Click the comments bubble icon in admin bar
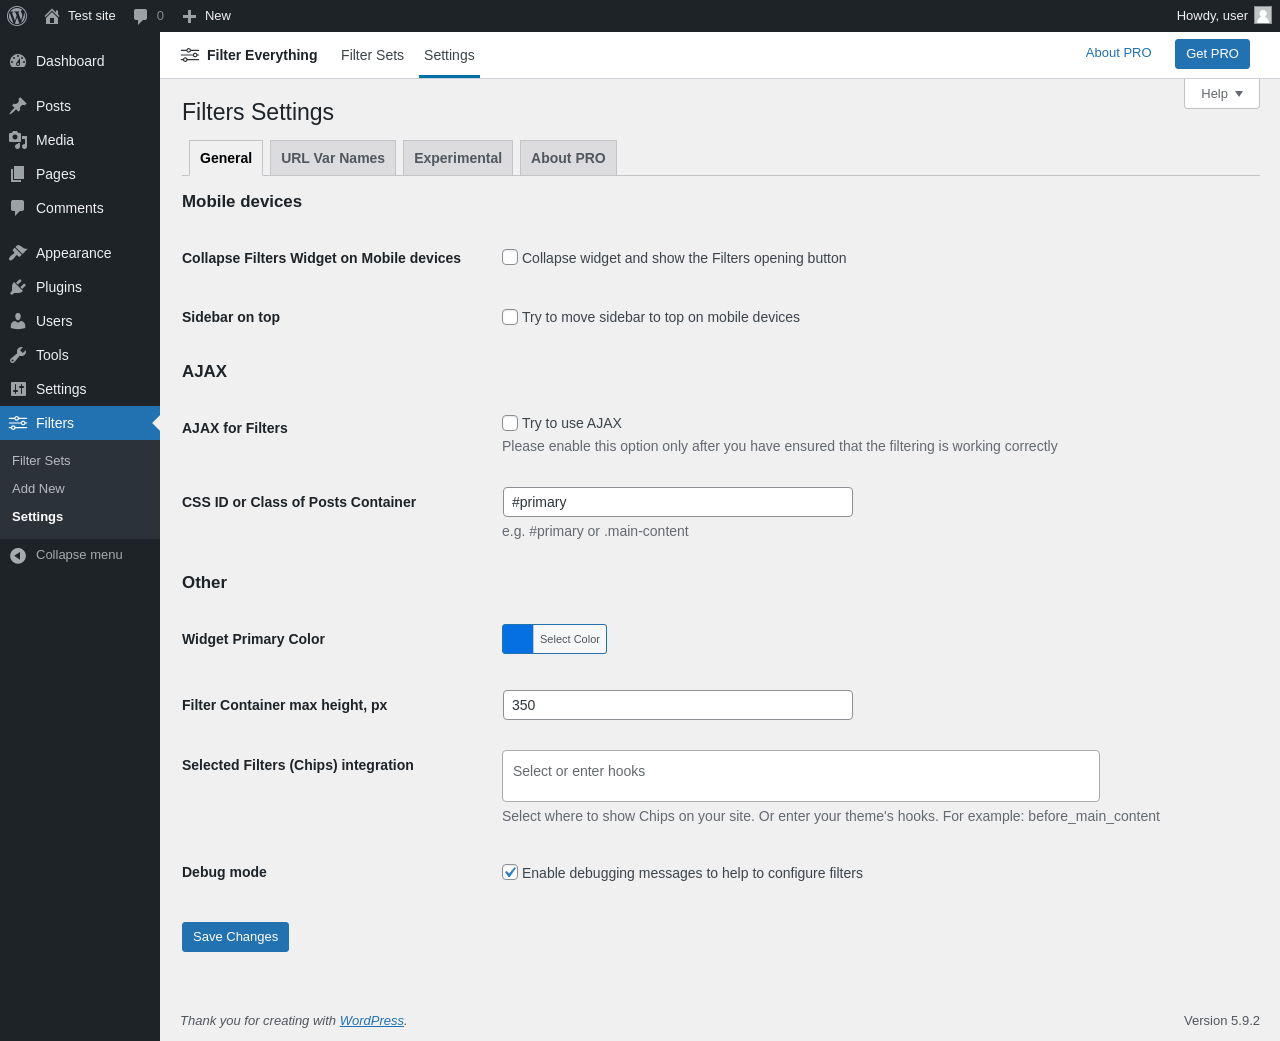The width and height of the screenshot is (1280, 1041). pyautogui.click(x=141, y=16)
